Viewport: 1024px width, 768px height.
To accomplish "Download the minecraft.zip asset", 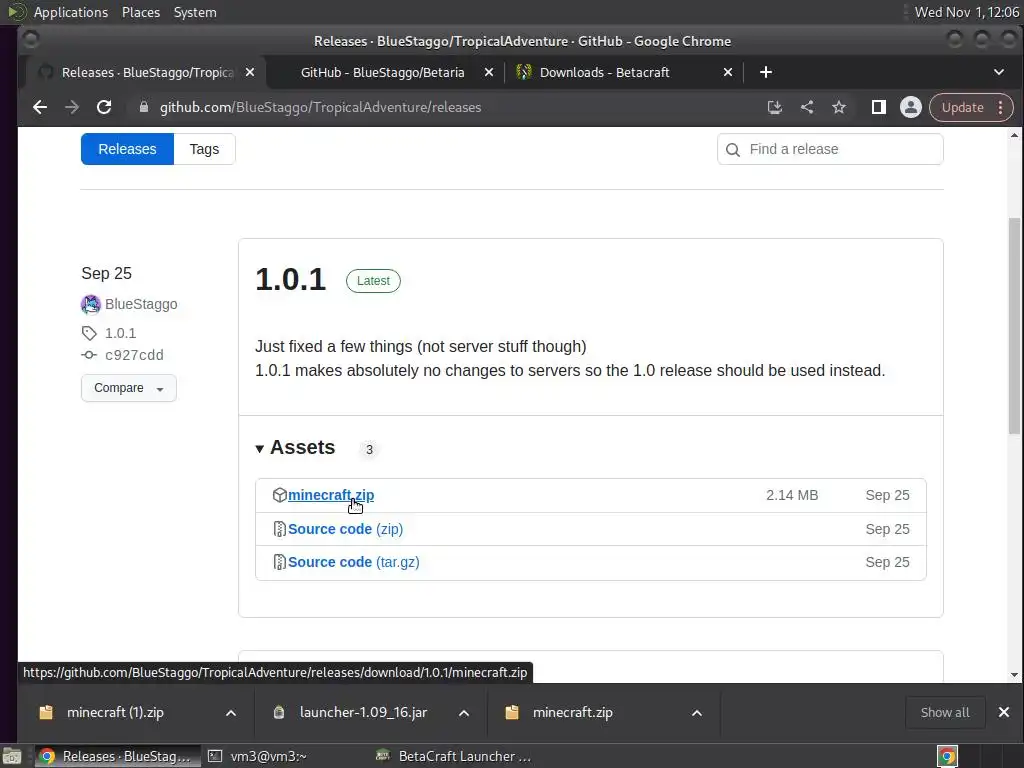I will (x=331, y=495).
